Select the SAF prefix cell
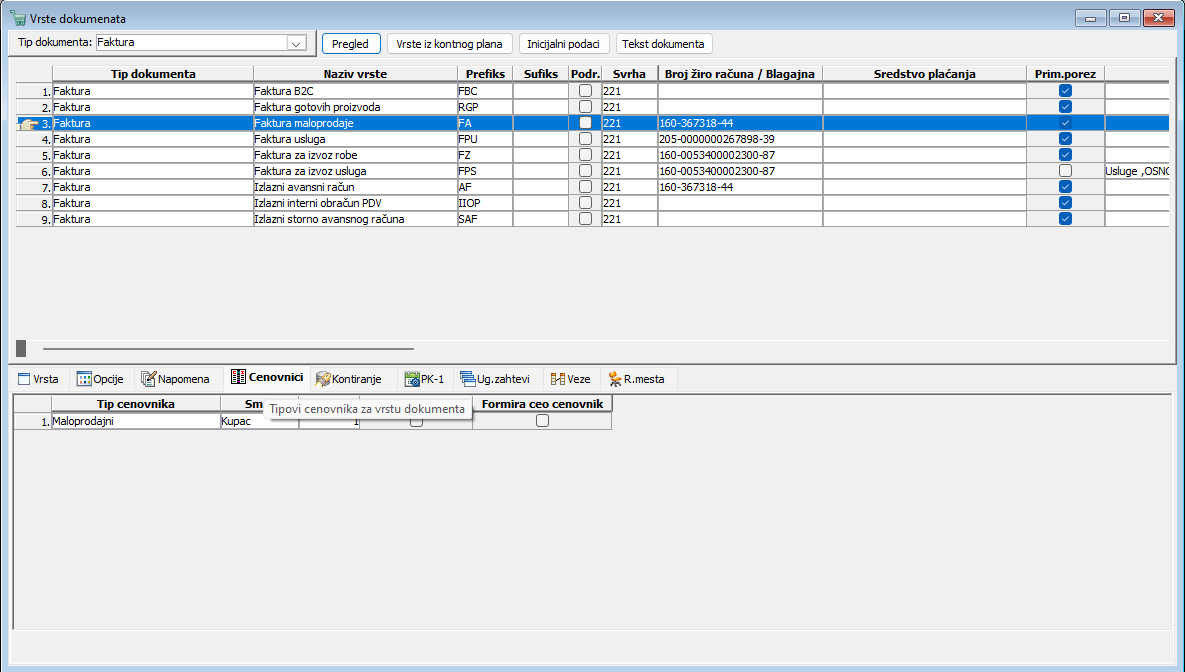This screenshot has height=672, width=1185. click(x=484, y=218)
